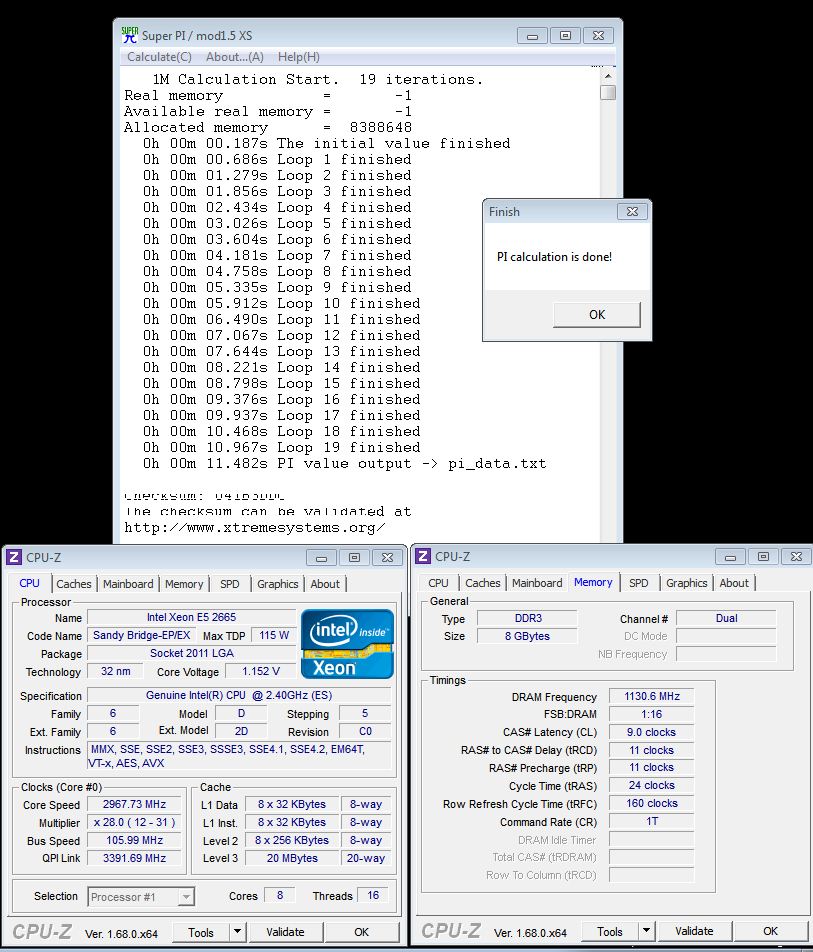Click OK in the Finish dialog
Viewport: 813px width, 952px height.
(x=597, y=314)
